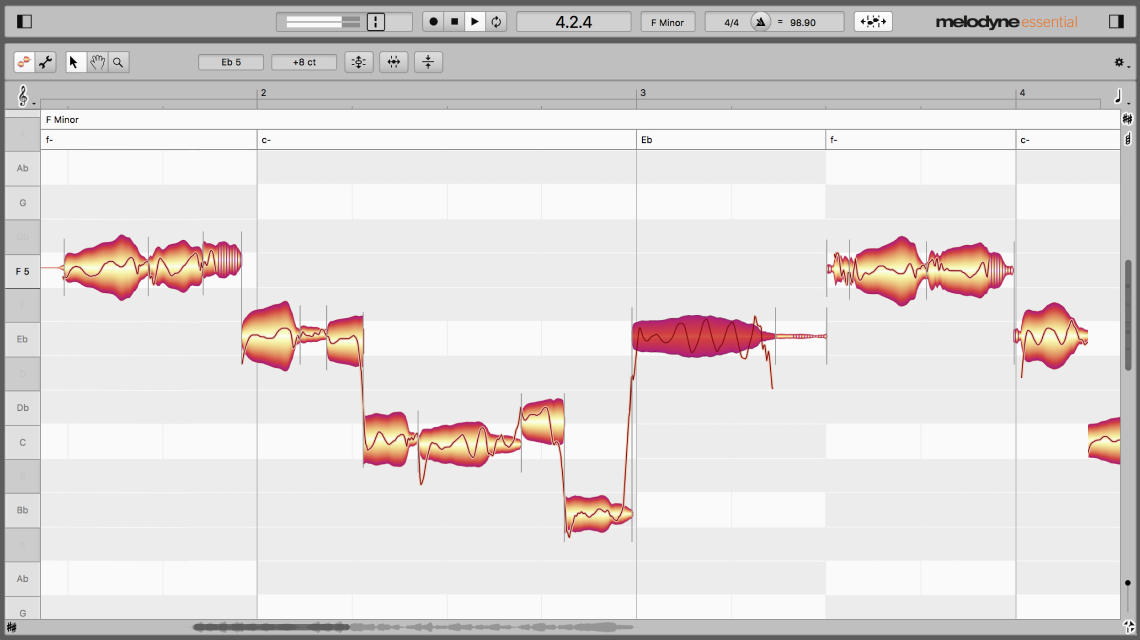
Task: Open the Leveling macro icon
Action: pos(428,62)
